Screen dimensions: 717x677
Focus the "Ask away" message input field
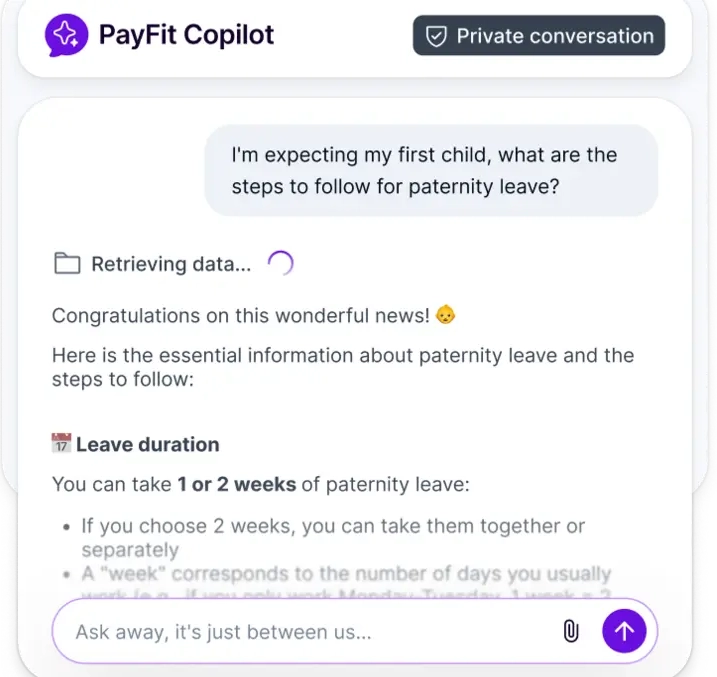point(300,631)
